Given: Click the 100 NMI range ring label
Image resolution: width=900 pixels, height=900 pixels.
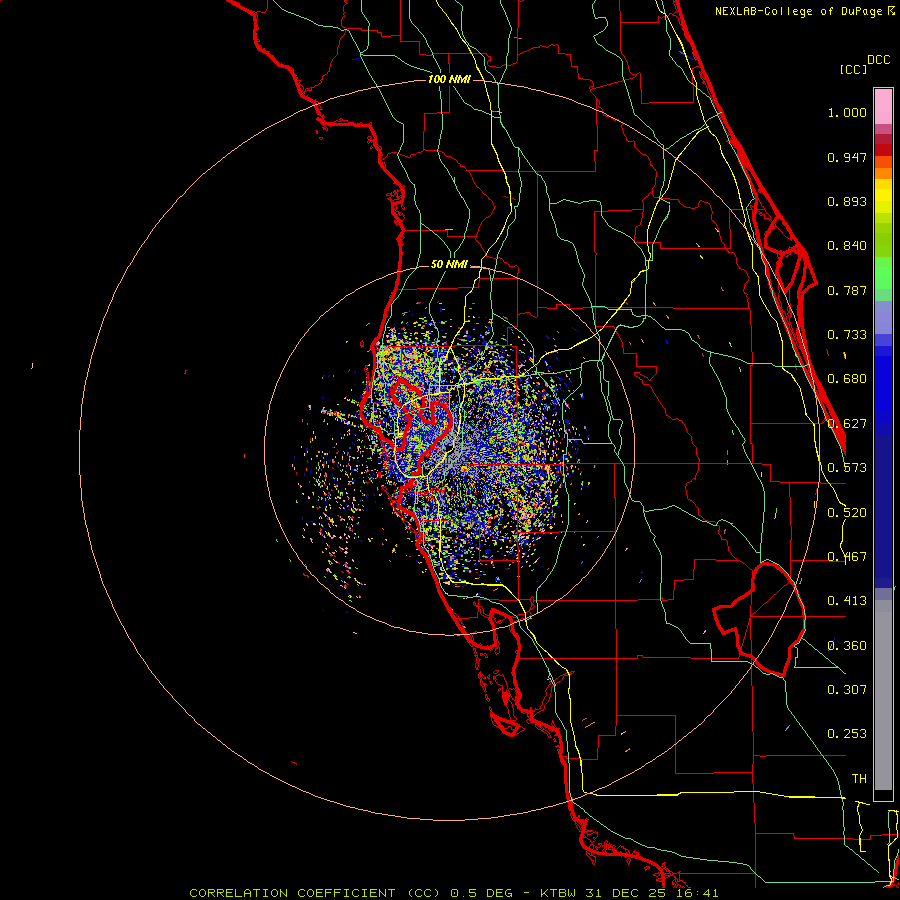Looking at the screenshot, I should [x=449, y=79].
